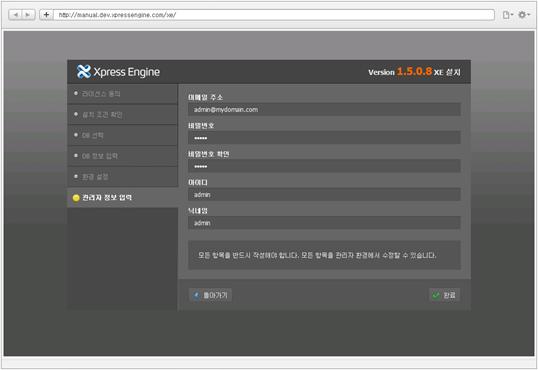538x370 pixels.
Task: Select the DB 선택 step
Action: click(122, 135)
